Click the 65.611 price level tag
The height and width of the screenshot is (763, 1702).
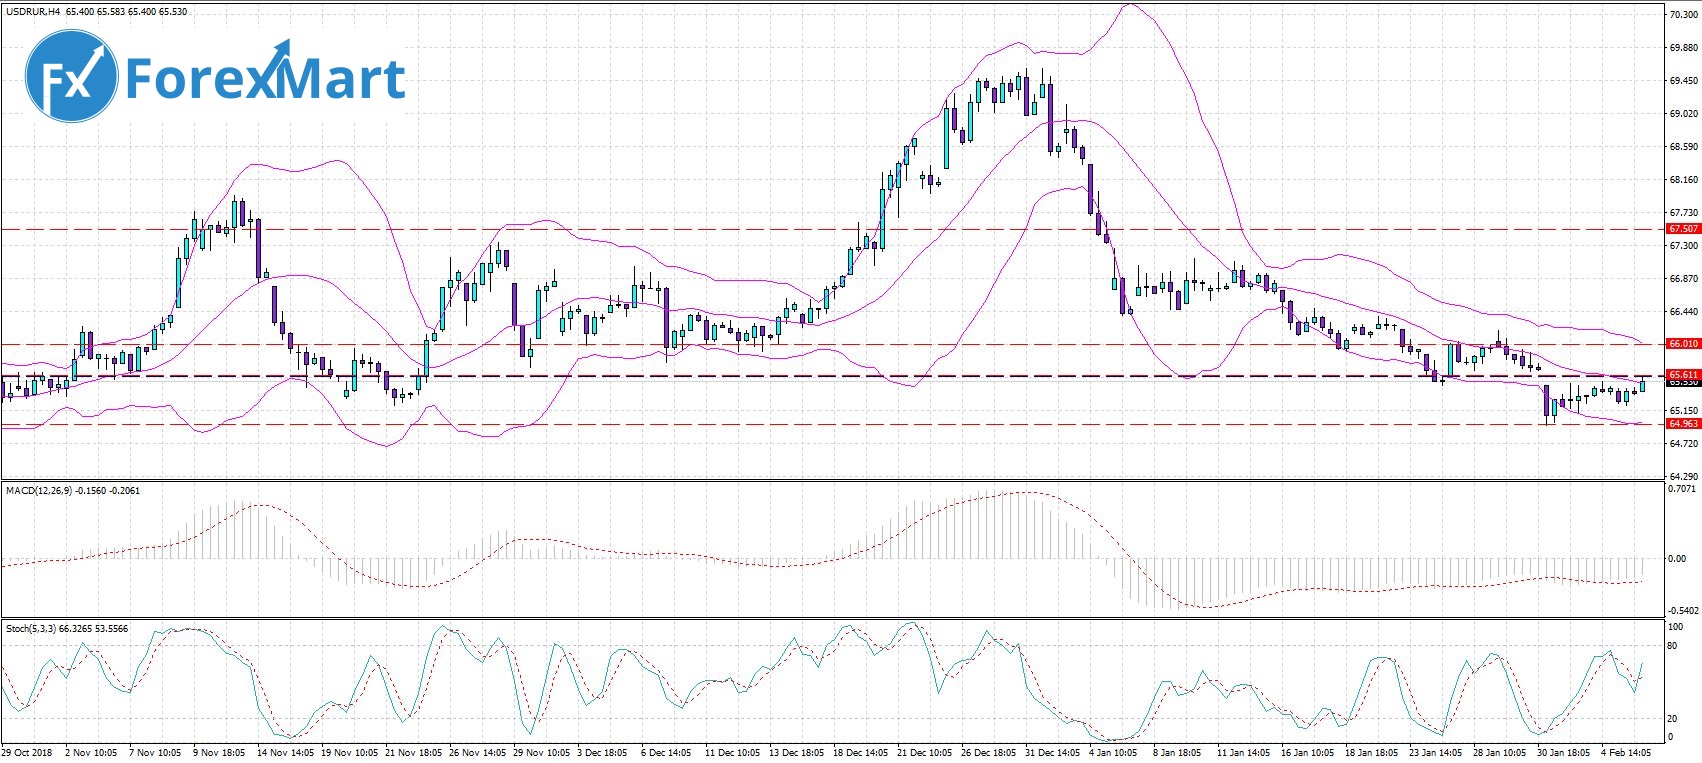coord(1682,375)
